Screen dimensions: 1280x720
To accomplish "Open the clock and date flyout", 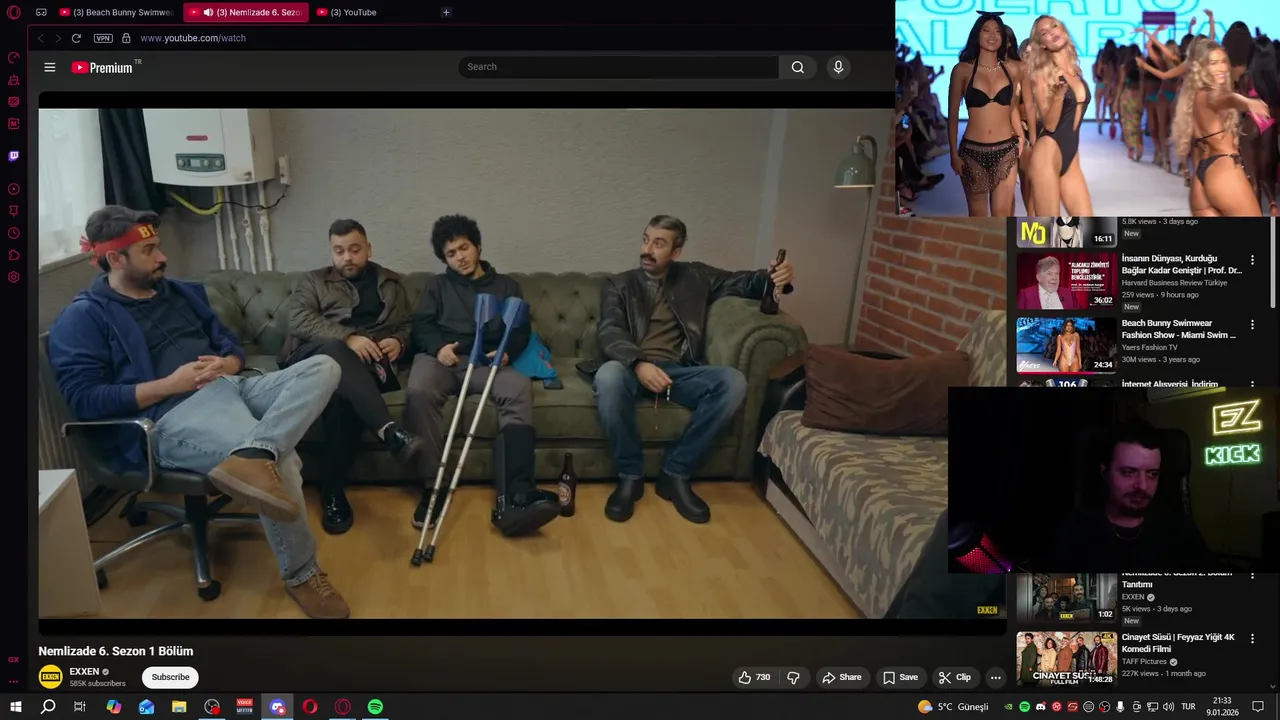I will [x=1221, y=707].
